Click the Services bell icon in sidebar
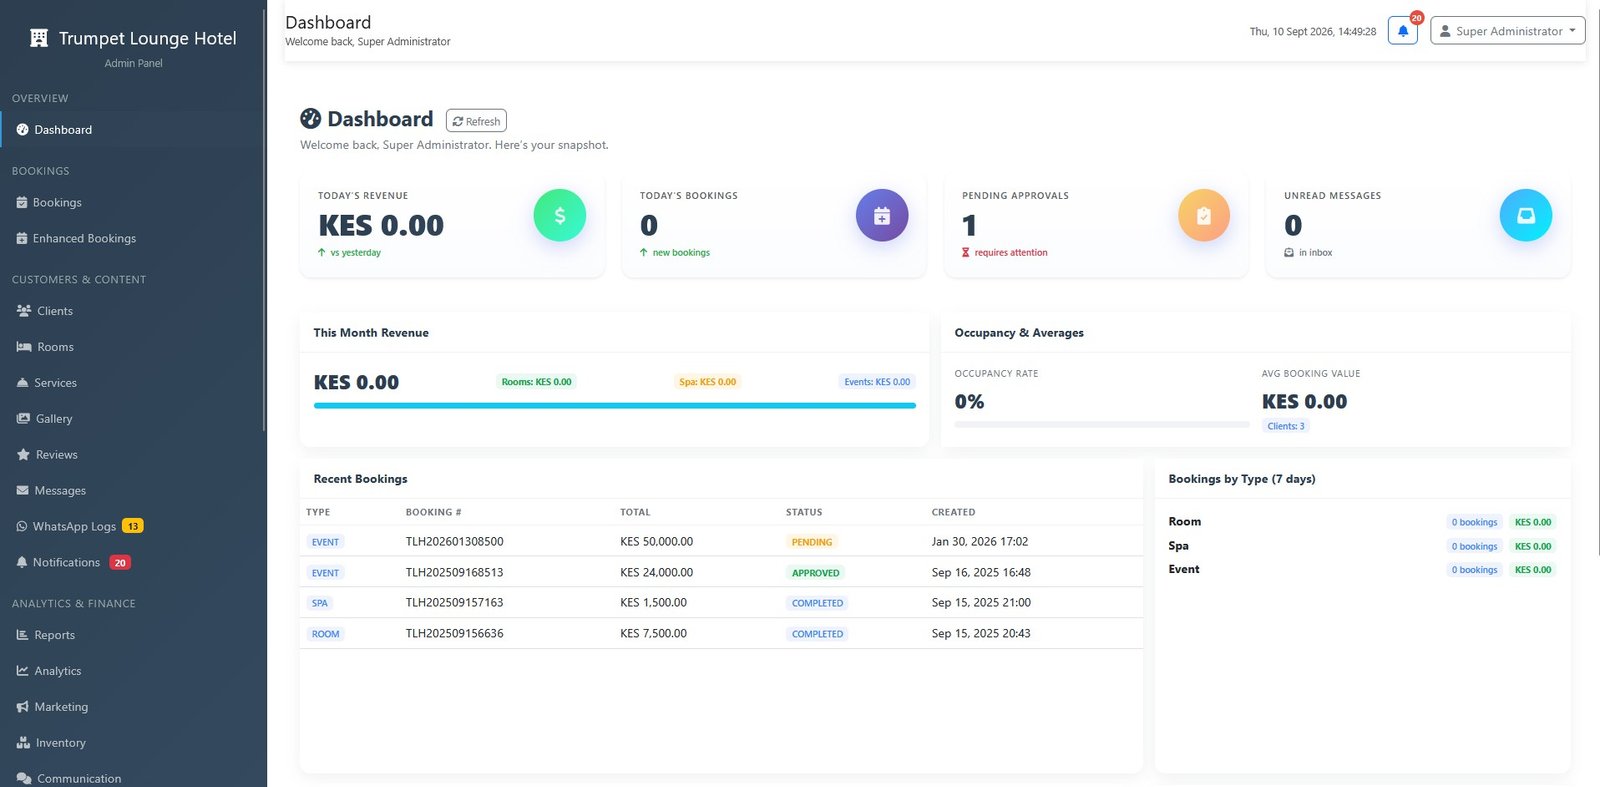 [x=23, y=383]
